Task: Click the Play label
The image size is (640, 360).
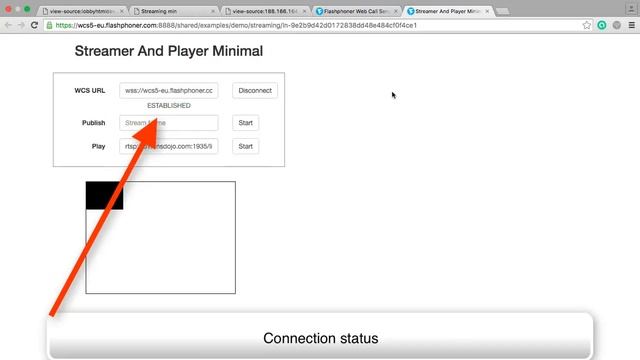Action: click(x=98, y=147)
